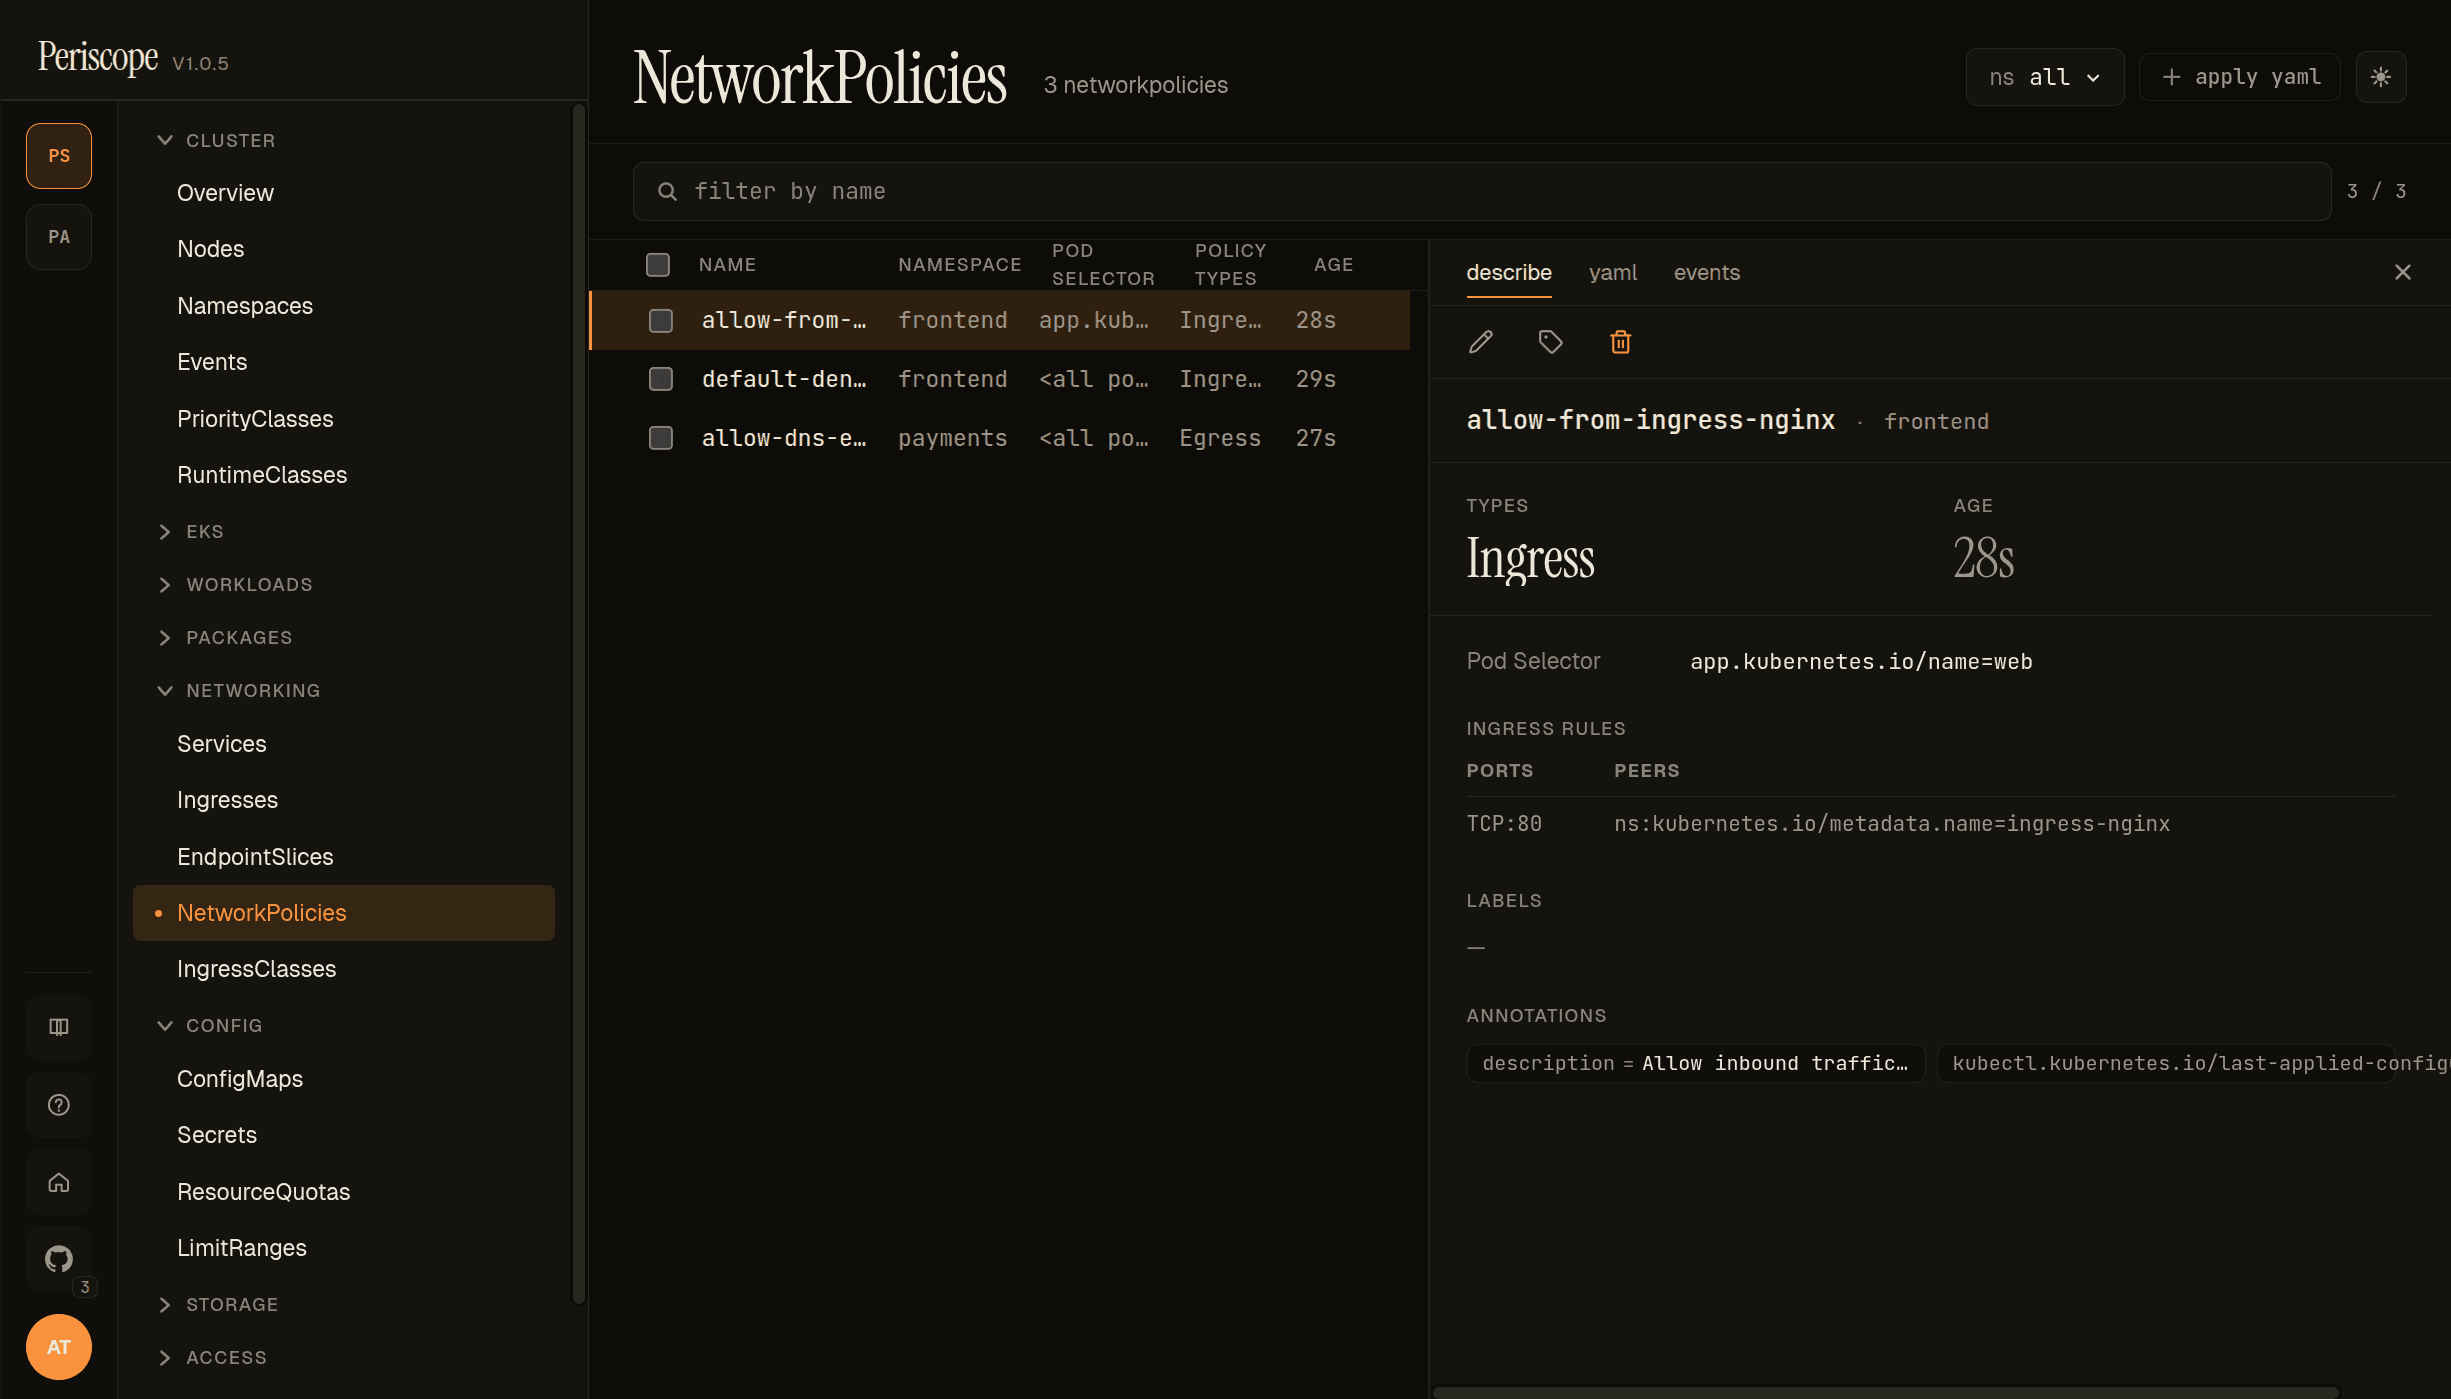Click the search magnifier icon
This screenshot has width=2451, height=1399.
click(667, 191)
